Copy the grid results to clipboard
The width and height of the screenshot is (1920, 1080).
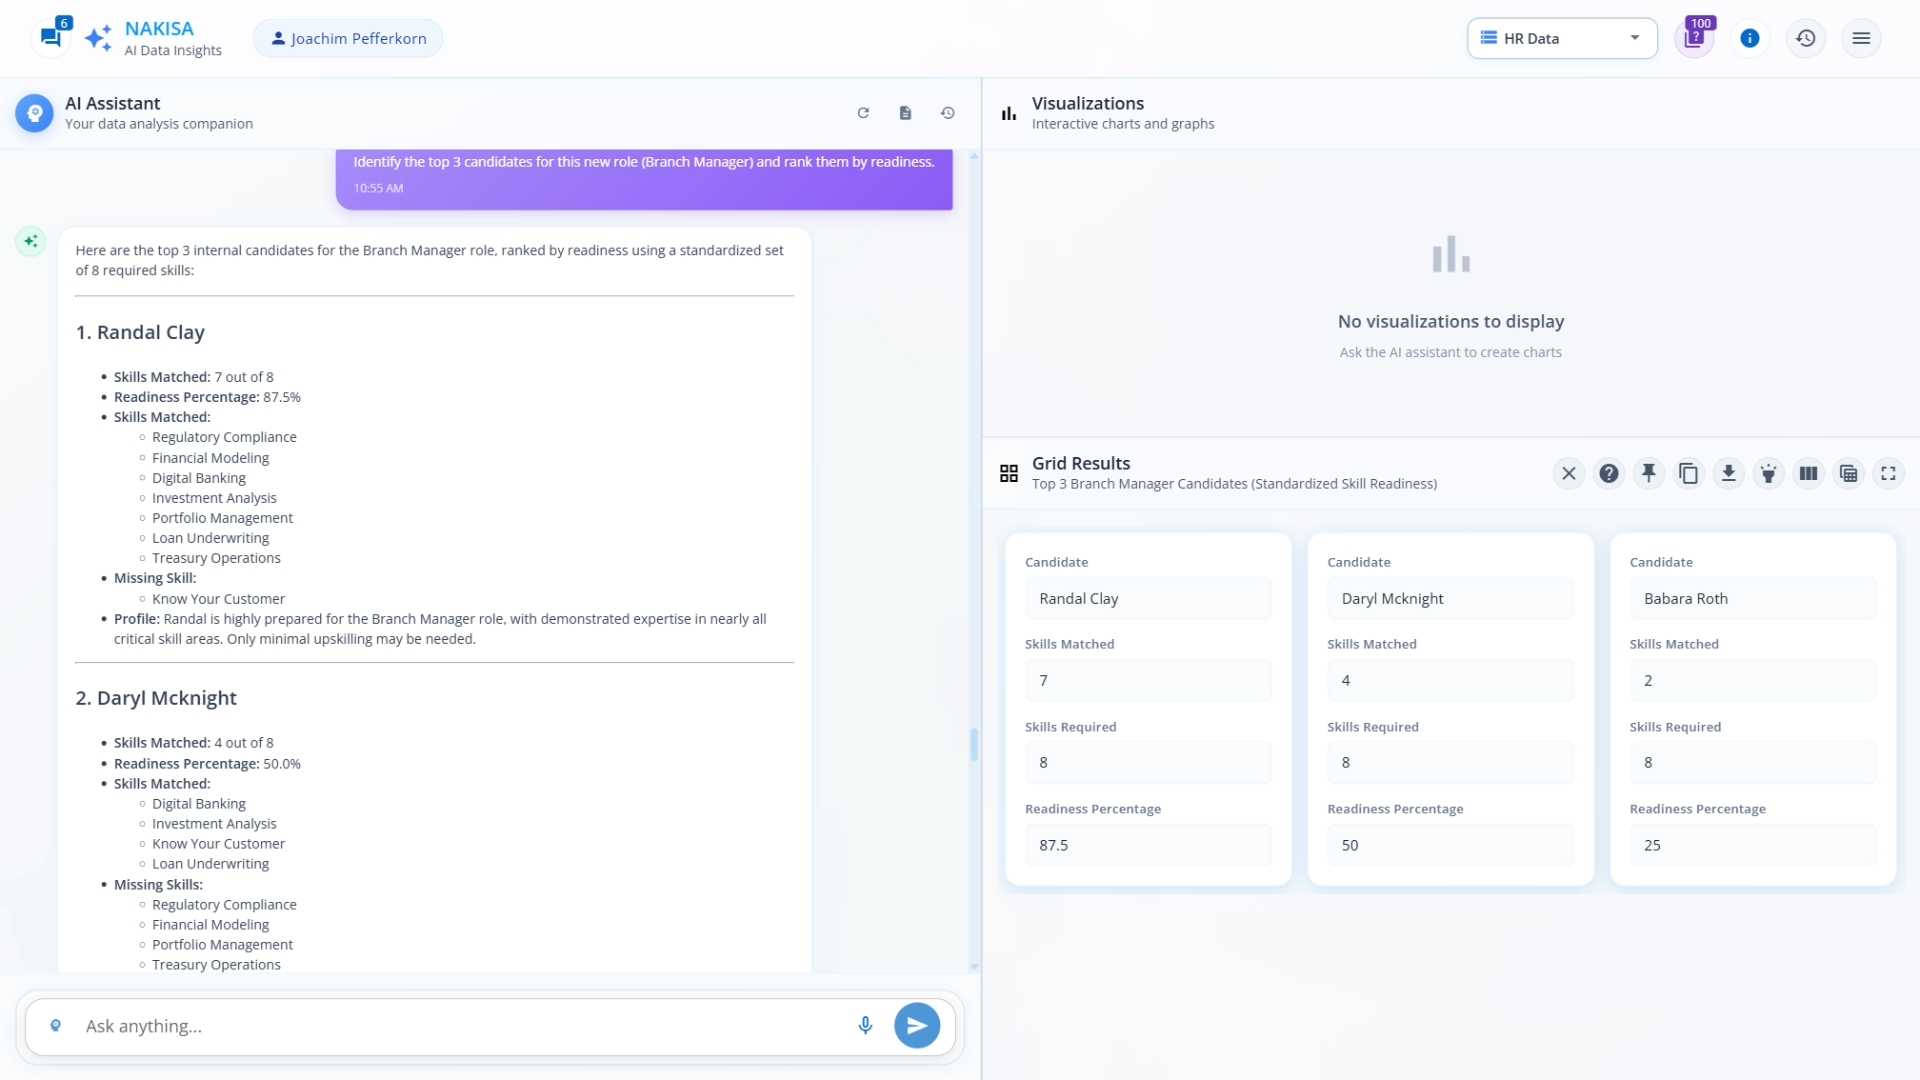pos(1688,473)
